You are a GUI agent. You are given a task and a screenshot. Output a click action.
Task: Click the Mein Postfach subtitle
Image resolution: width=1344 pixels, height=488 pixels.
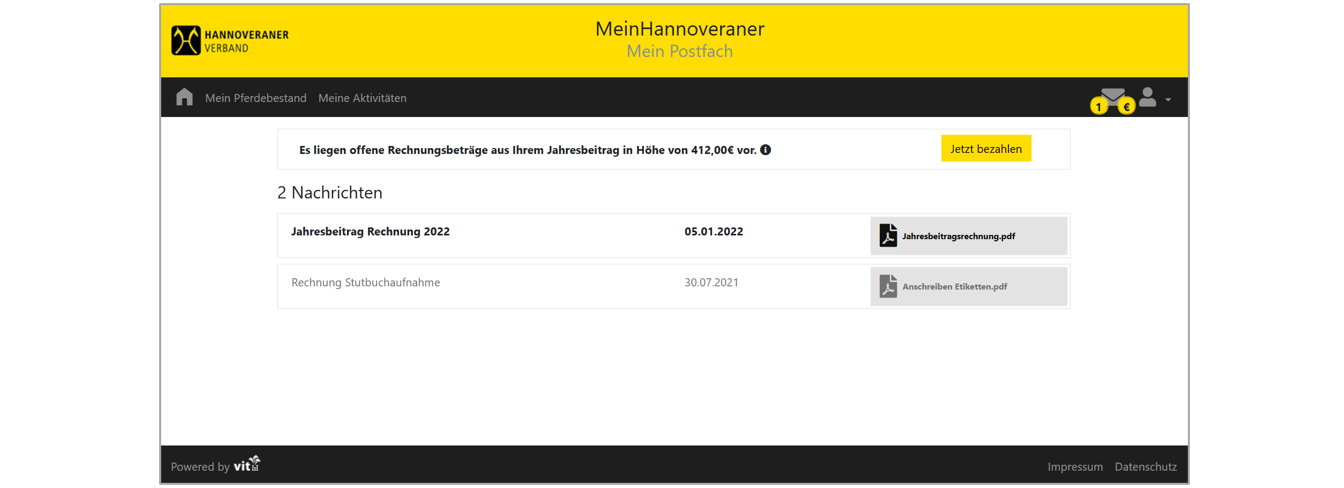[680, 52]
